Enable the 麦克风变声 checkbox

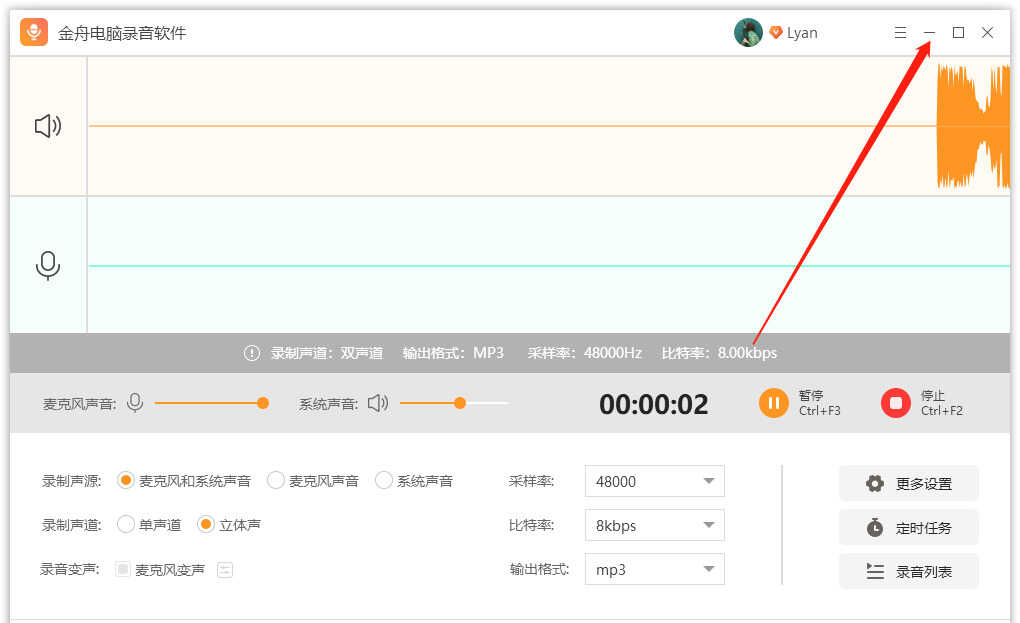click(123, 570)
